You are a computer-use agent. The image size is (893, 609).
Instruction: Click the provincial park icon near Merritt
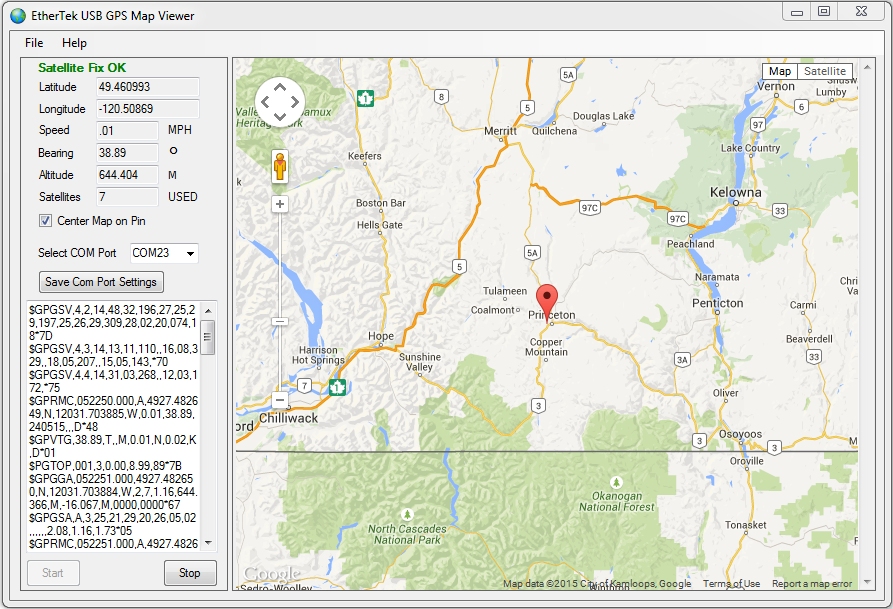[366, 97]
